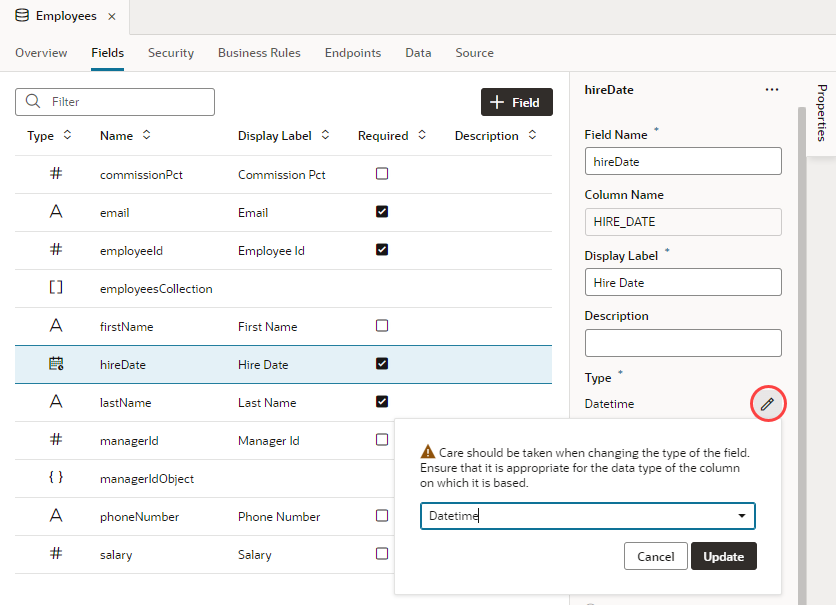Click the Employees database icon in the tab

click(x=22, y=17)
